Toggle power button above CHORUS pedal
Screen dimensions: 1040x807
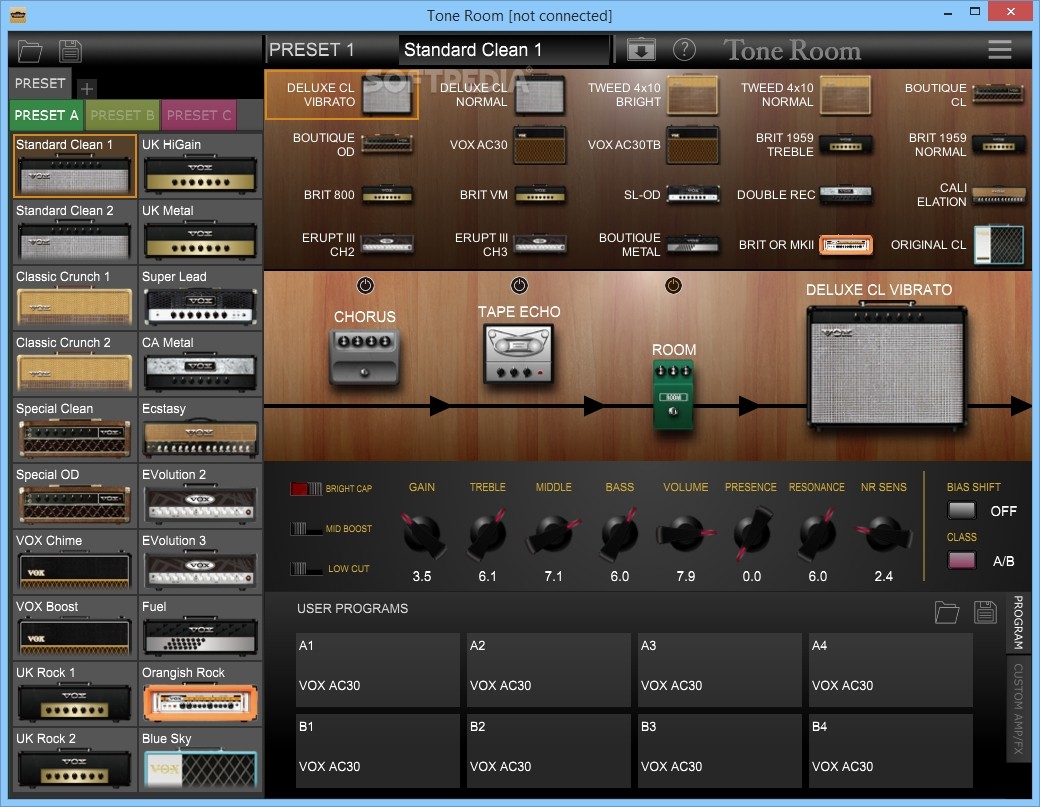(365, 286)
